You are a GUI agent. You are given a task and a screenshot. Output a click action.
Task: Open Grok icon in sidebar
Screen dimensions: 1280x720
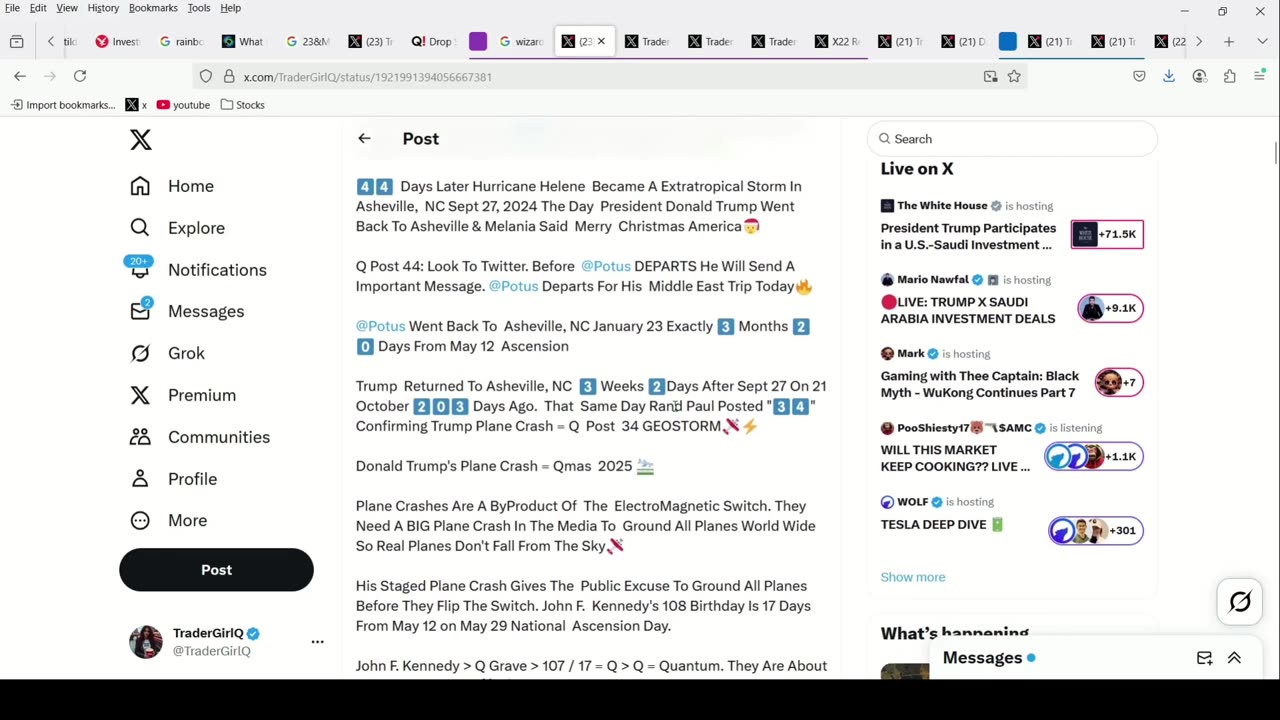point(140,353)
